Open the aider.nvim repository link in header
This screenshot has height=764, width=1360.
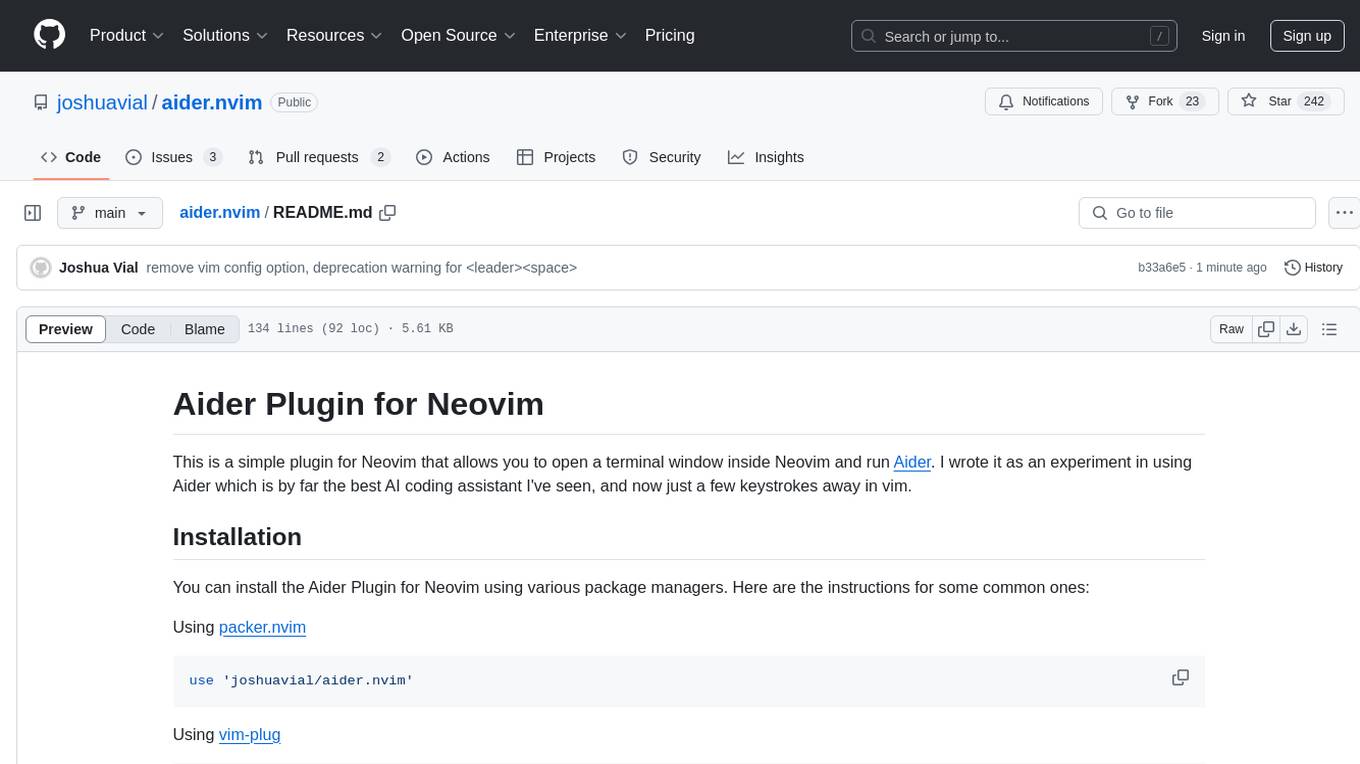click(x=212, y=102)
